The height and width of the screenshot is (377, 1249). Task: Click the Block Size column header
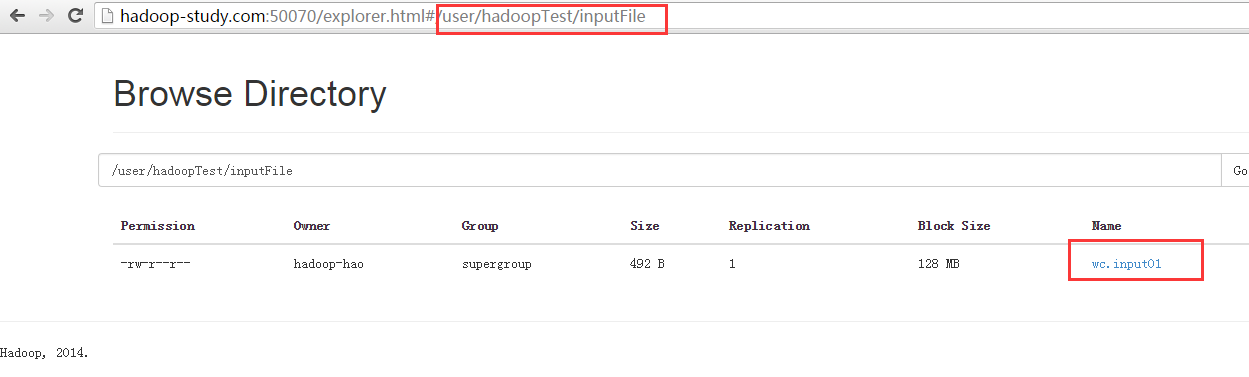(x=954, y=226)
